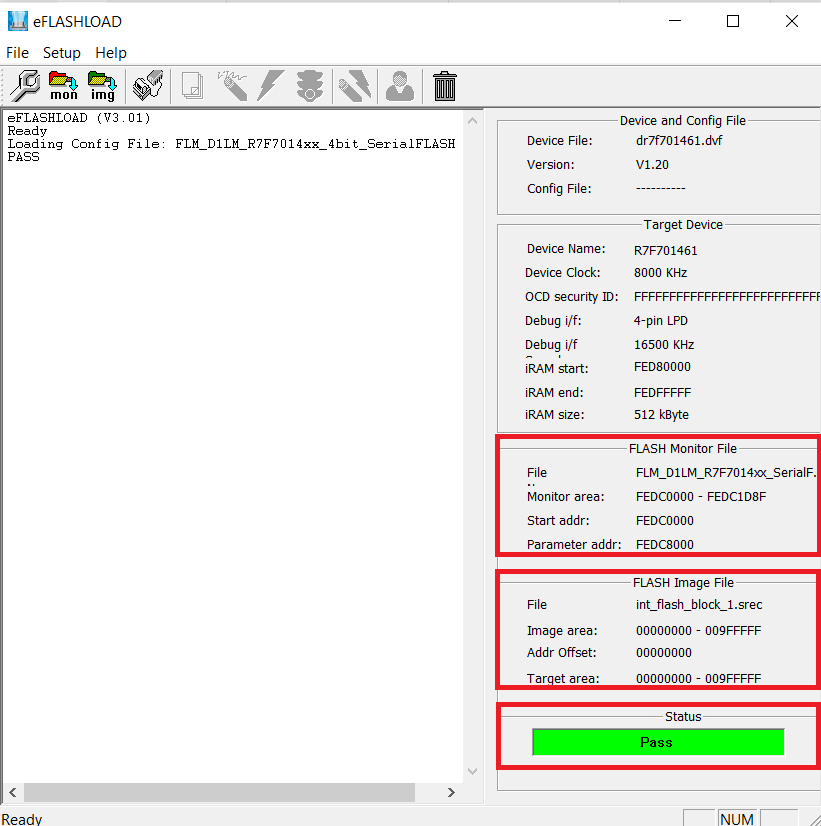This screenshot has height=826, width=821.
Task: Click the 'Status' group title
Action: (x=683, y=717)
